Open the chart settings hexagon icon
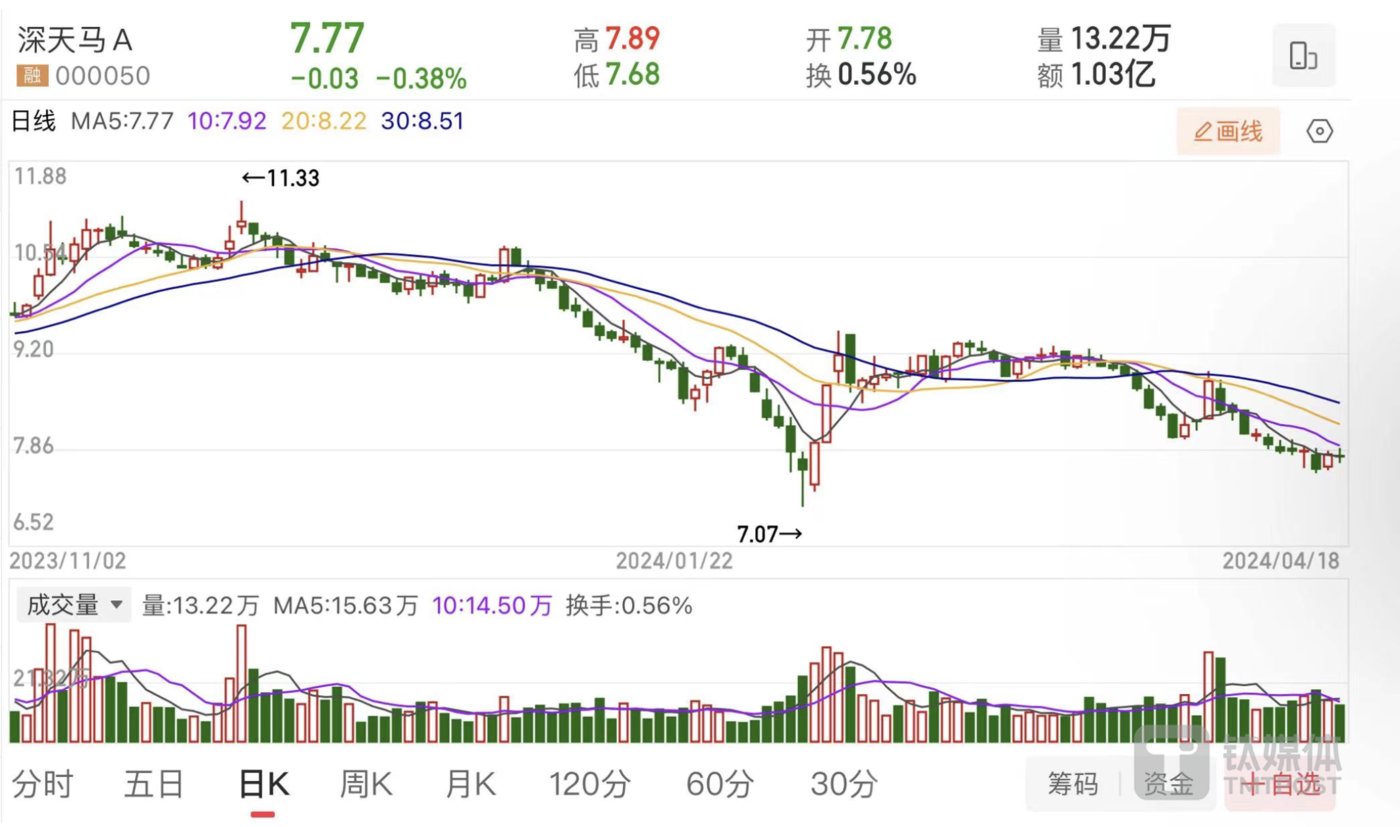This screenshot has height=827, width=1400. (1320, 131)
